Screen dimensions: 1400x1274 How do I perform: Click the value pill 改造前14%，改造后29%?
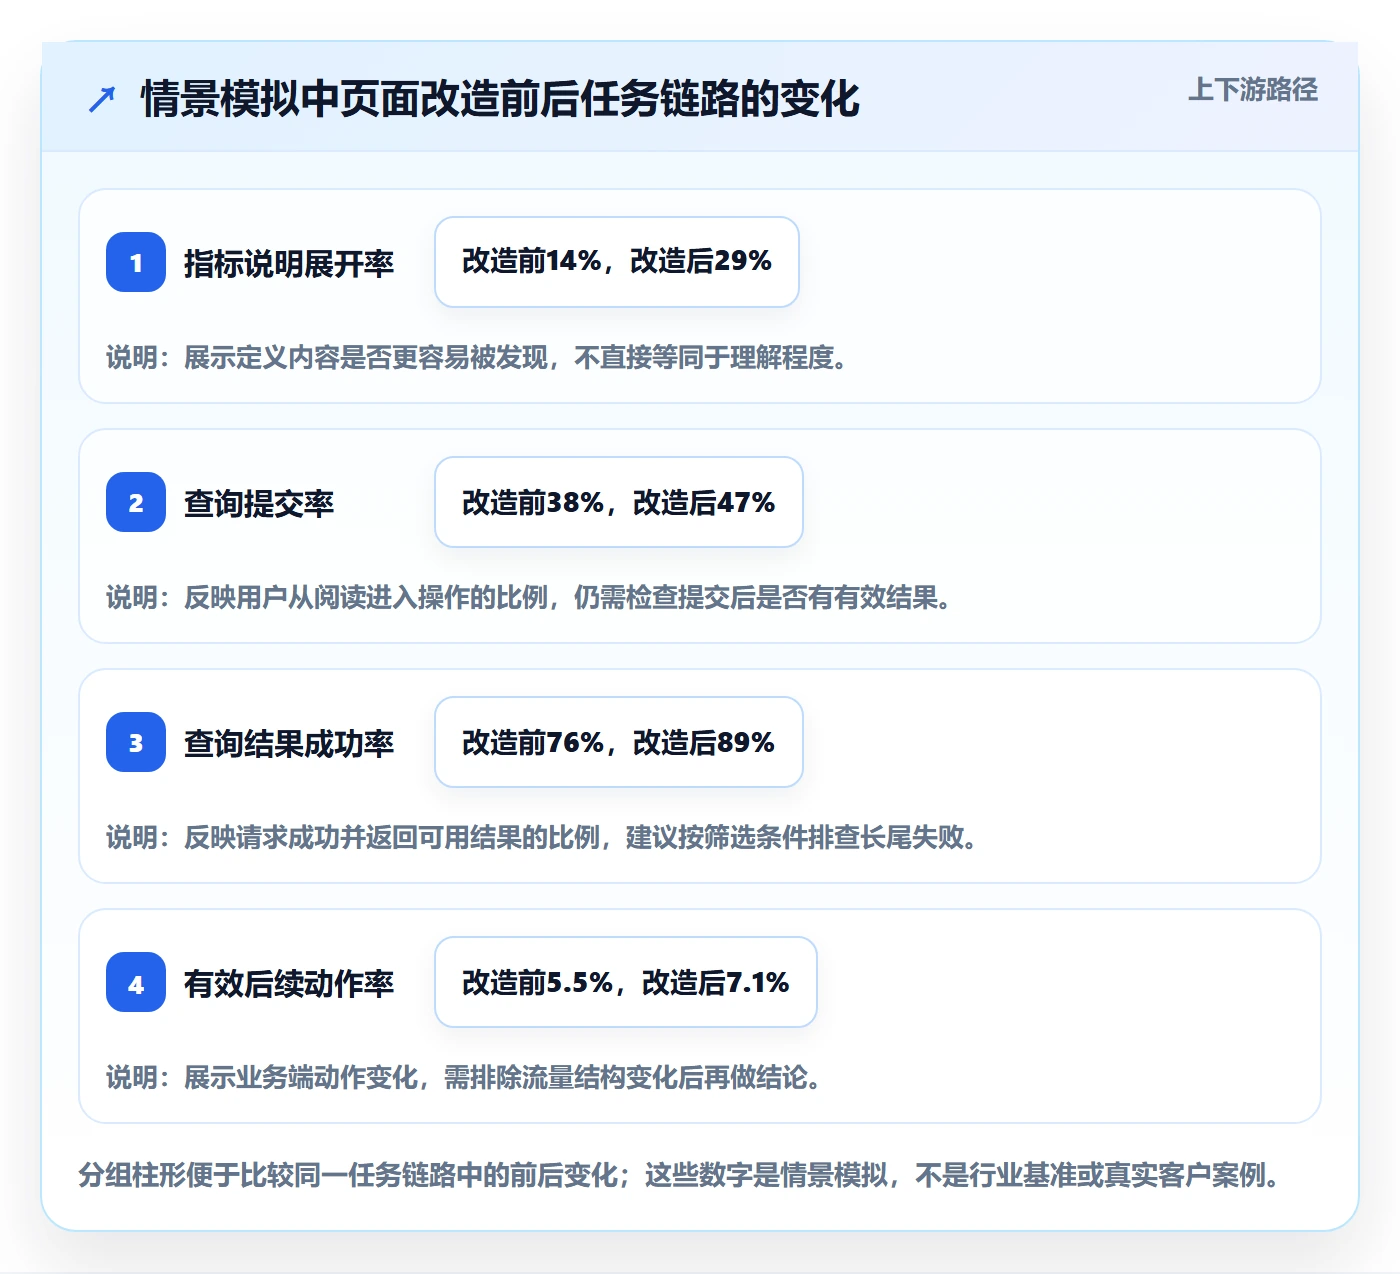(x=617, y=262)
